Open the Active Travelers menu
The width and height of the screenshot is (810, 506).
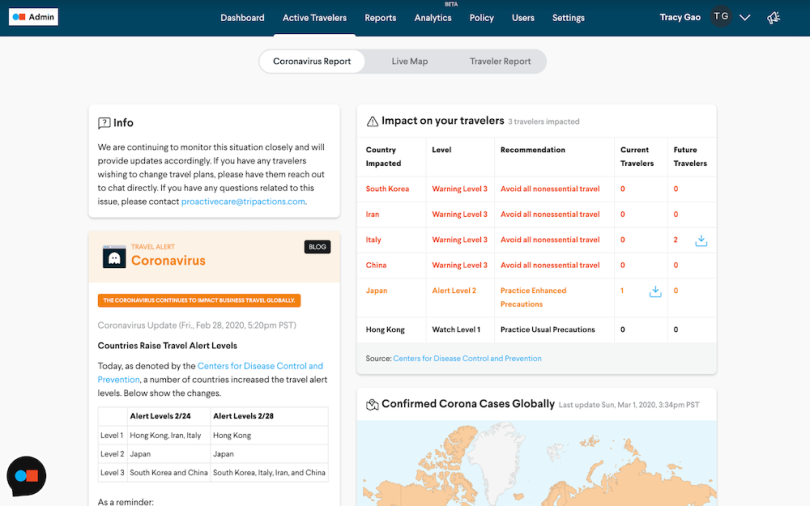click(314, 18)
